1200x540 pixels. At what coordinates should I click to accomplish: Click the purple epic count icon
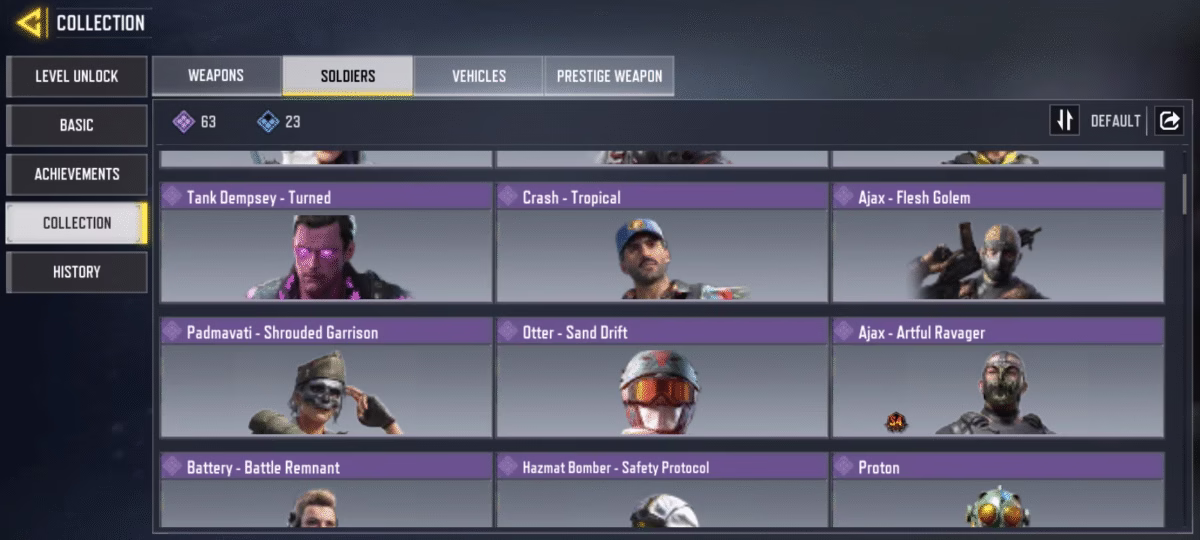(x=183, y=122)
